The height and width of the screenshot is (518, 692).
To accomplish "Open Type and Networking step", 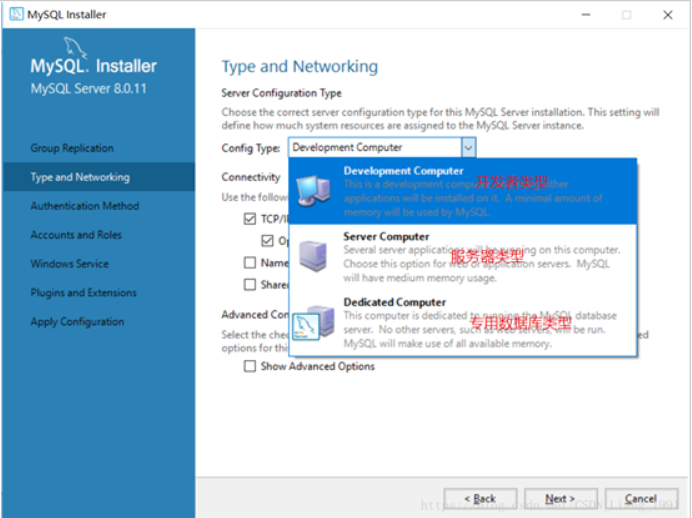I will coord(80,177).
